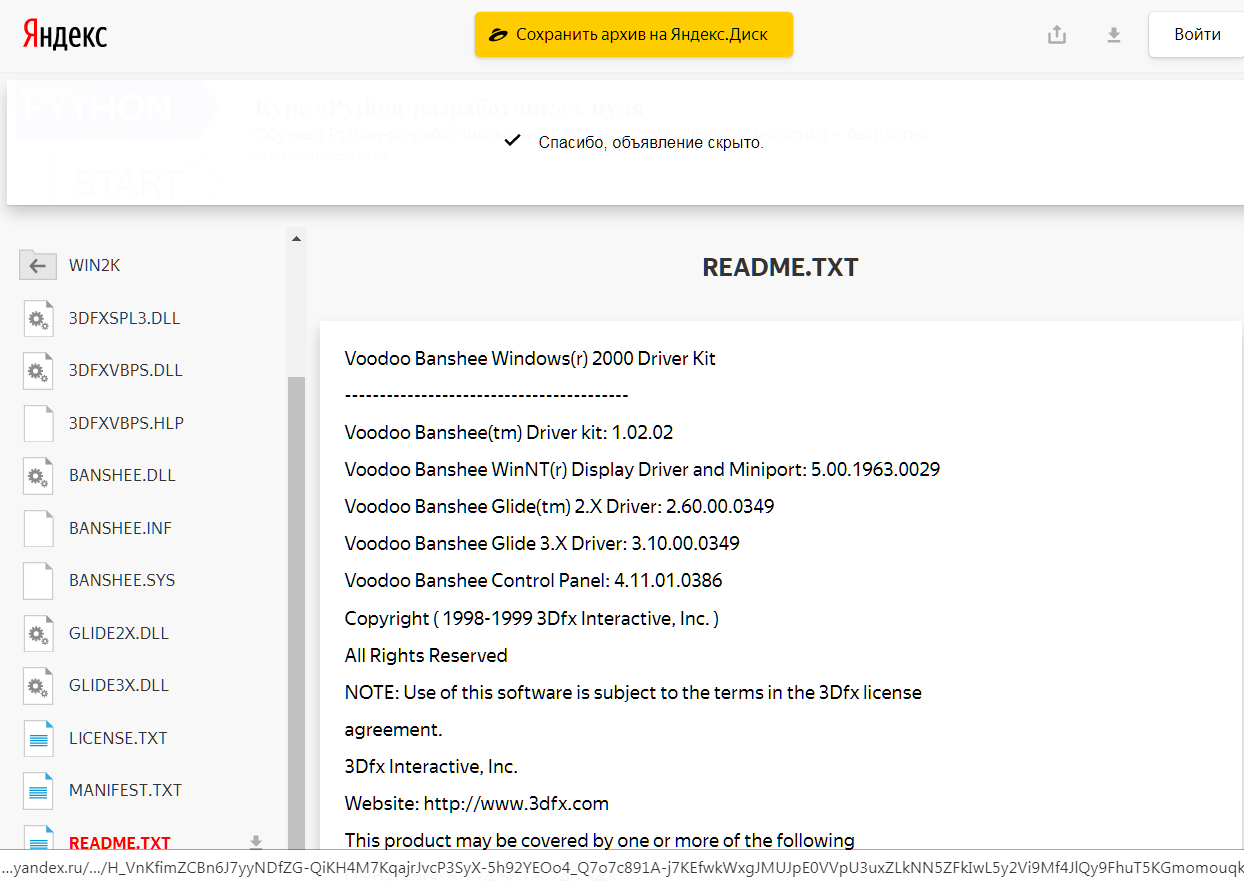Screen dimensions: 1244x881
Task: Open the BANSHEE.DLL file name
Action: pos(122,475)
